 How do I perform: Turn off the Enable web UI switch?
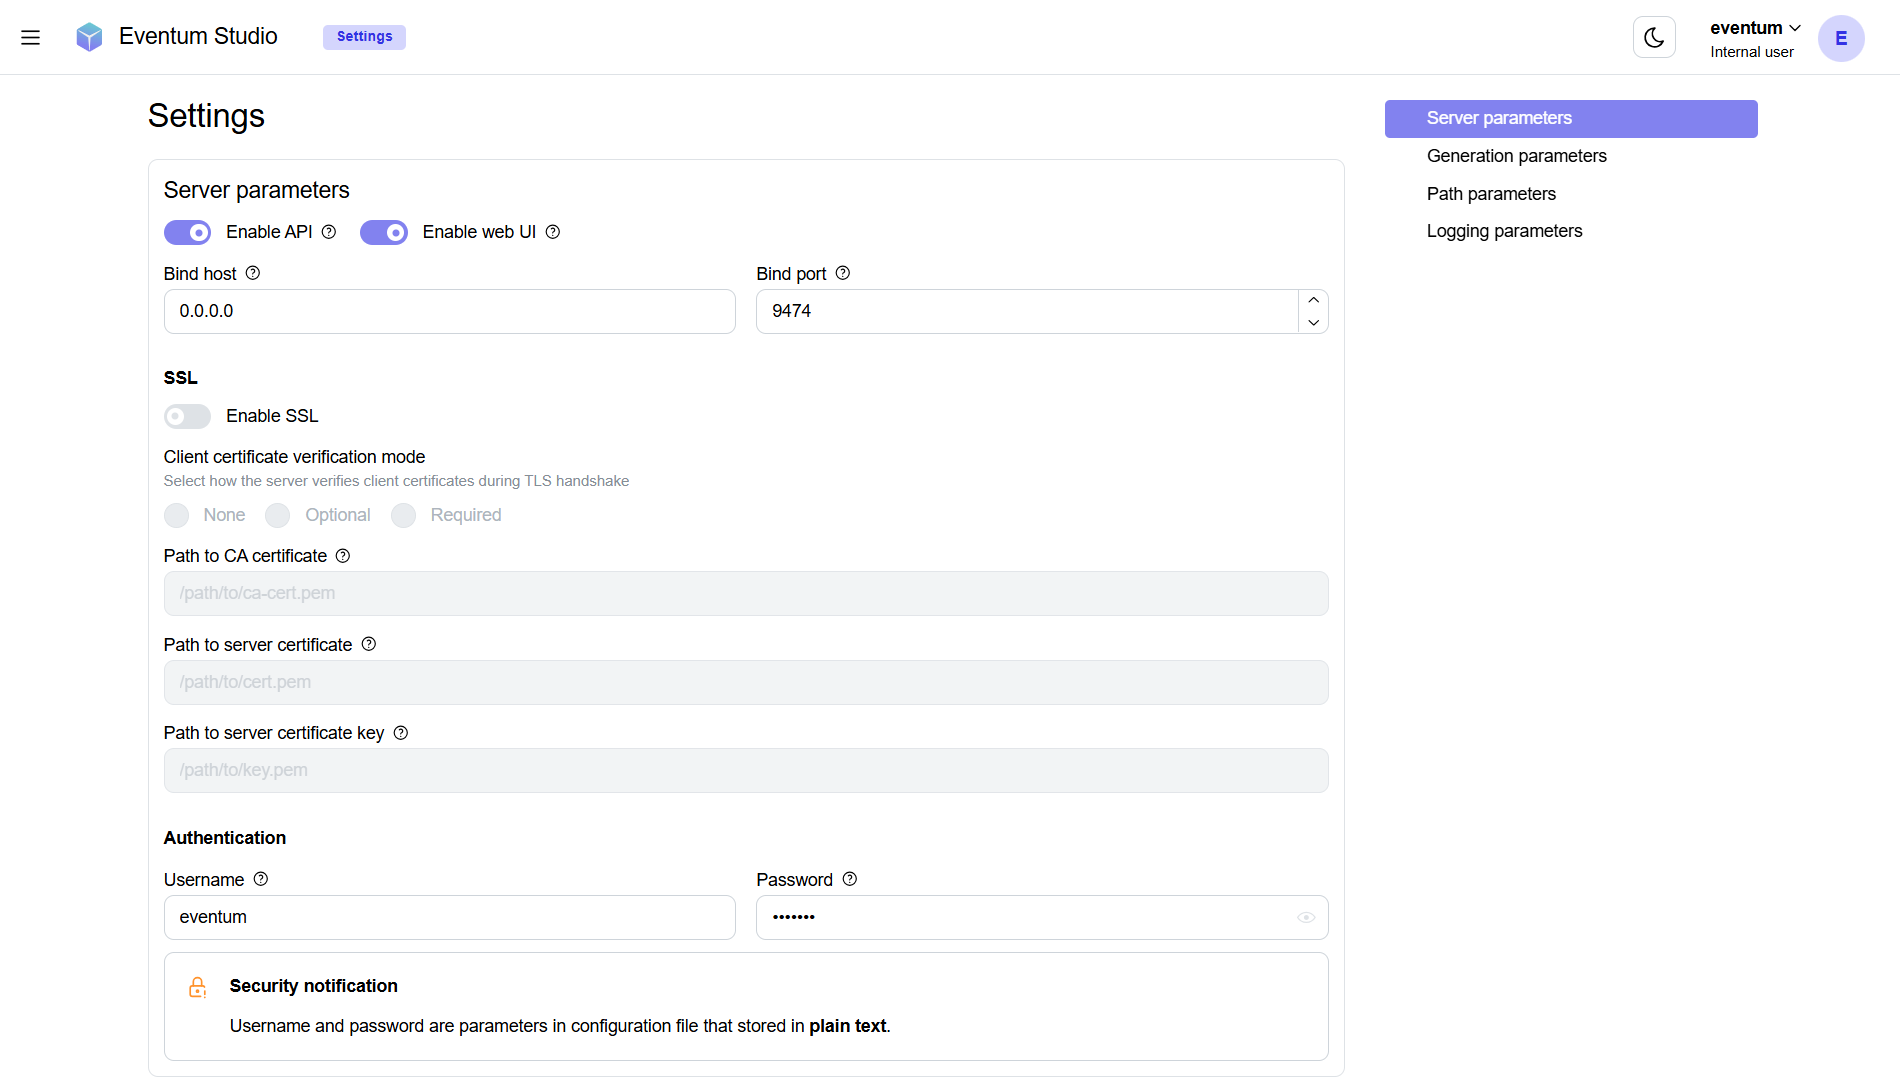coord(384,233)
